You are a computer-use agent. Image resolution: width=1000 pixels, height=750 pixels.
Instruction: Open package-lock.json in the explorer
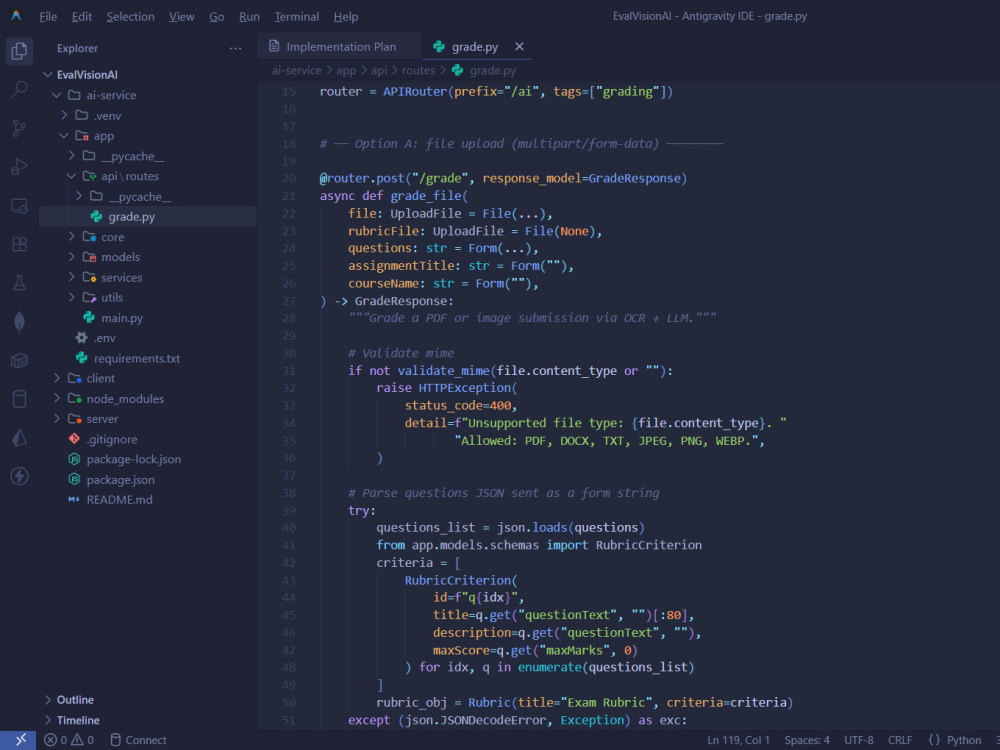tap(133, 459)
